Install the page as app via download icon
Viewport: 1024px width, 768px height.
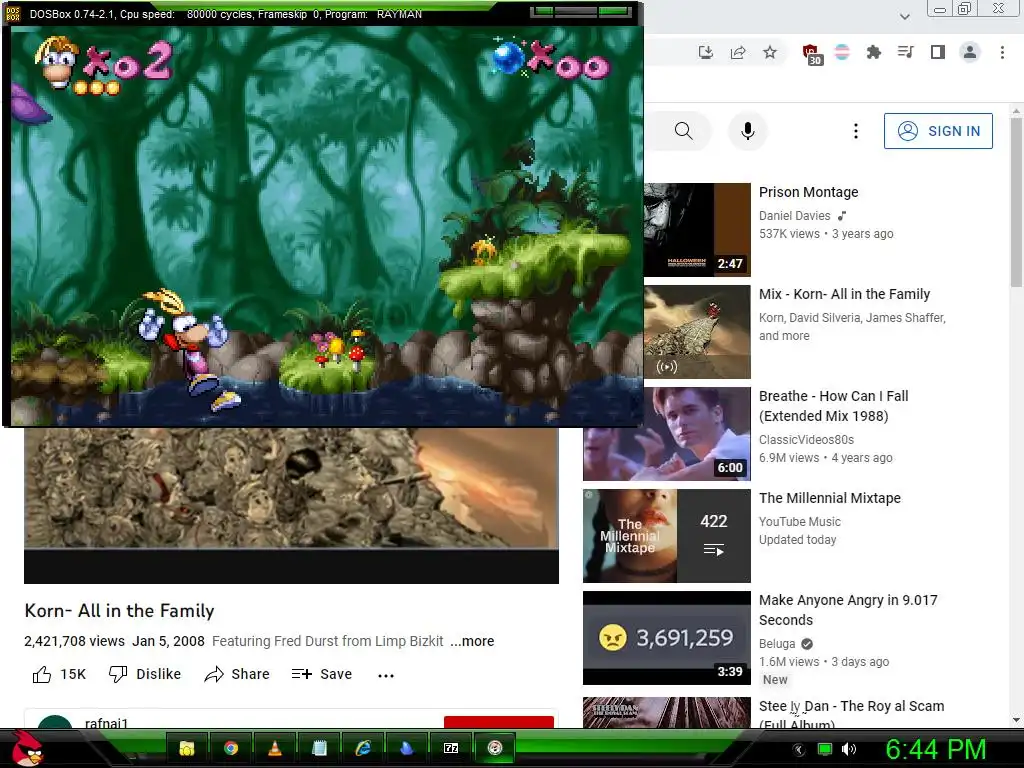[x=706, y=52]
